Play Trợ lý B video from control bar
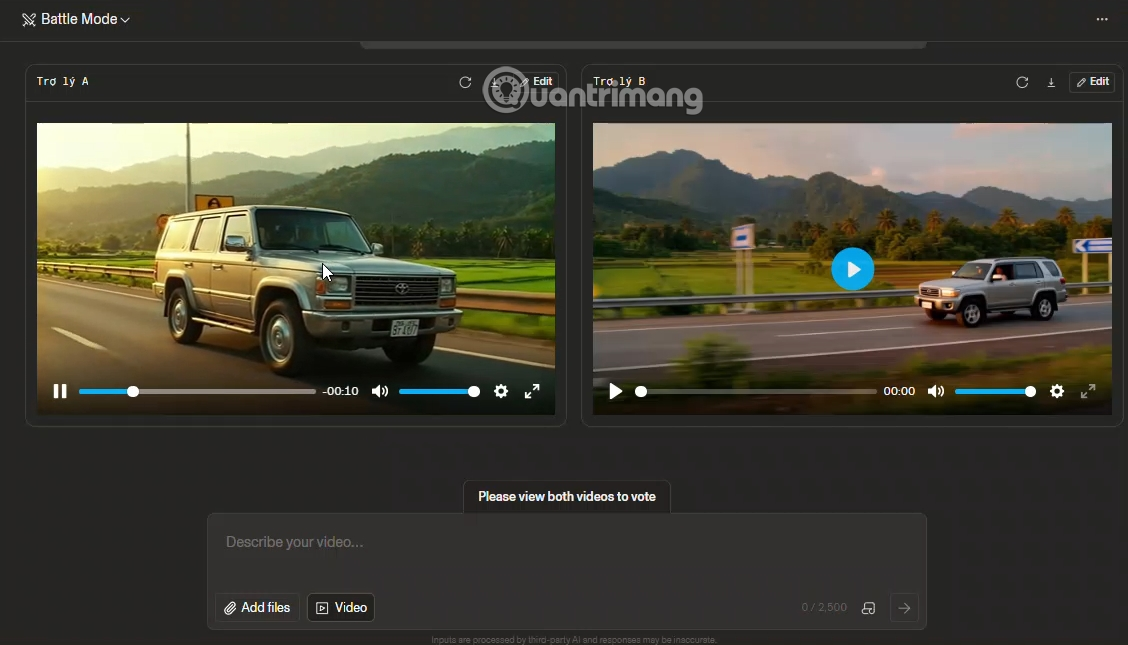The width and height of the screenshot is (1128, 645). point(615,391)
